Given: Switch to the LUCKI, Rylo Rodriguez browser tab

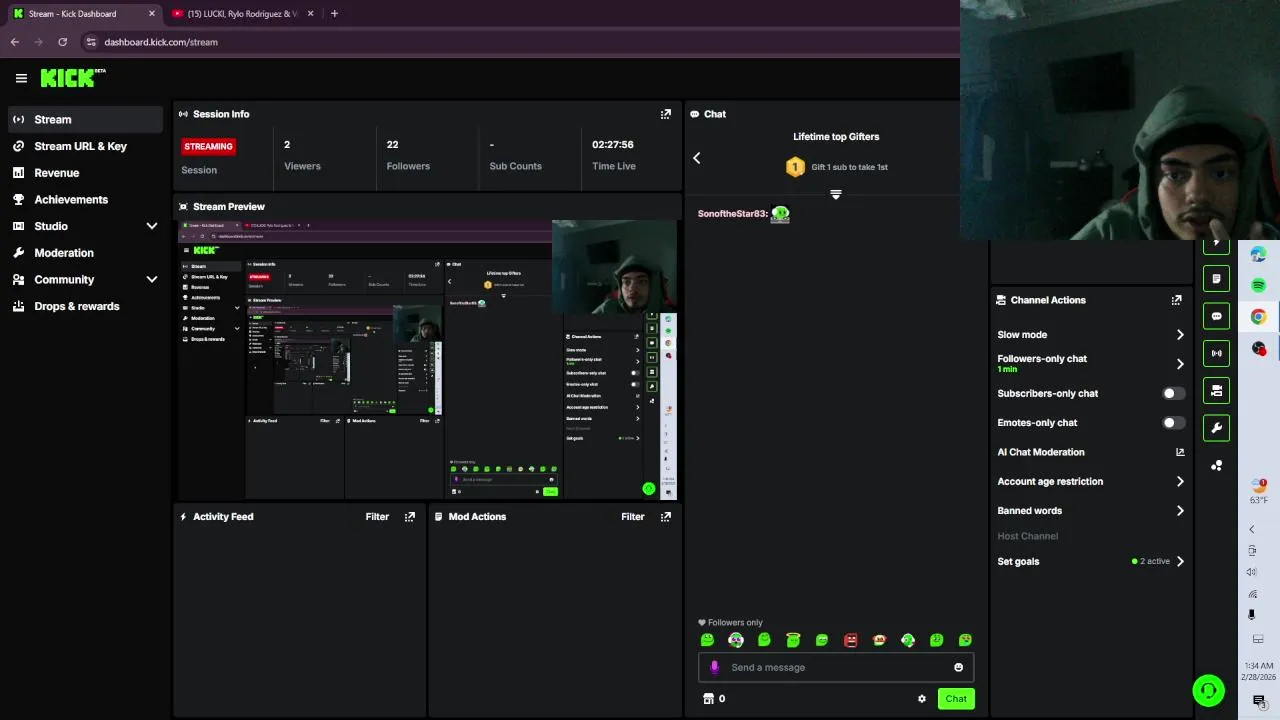Looking at the screenshot, I should (241, 14).
